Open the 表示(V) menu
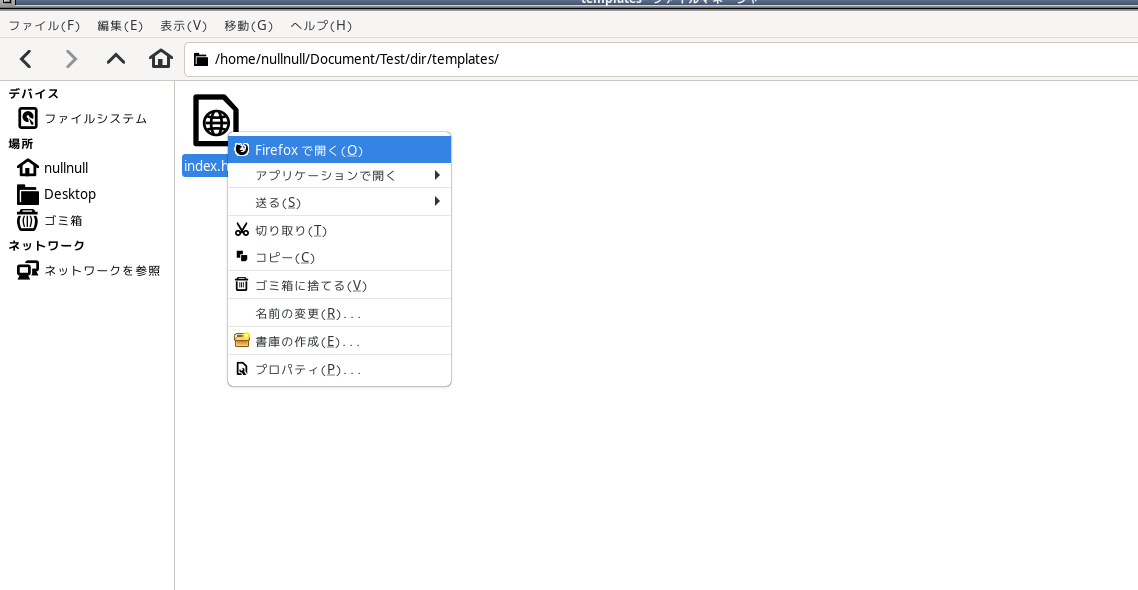 click(x=184, y=25)
